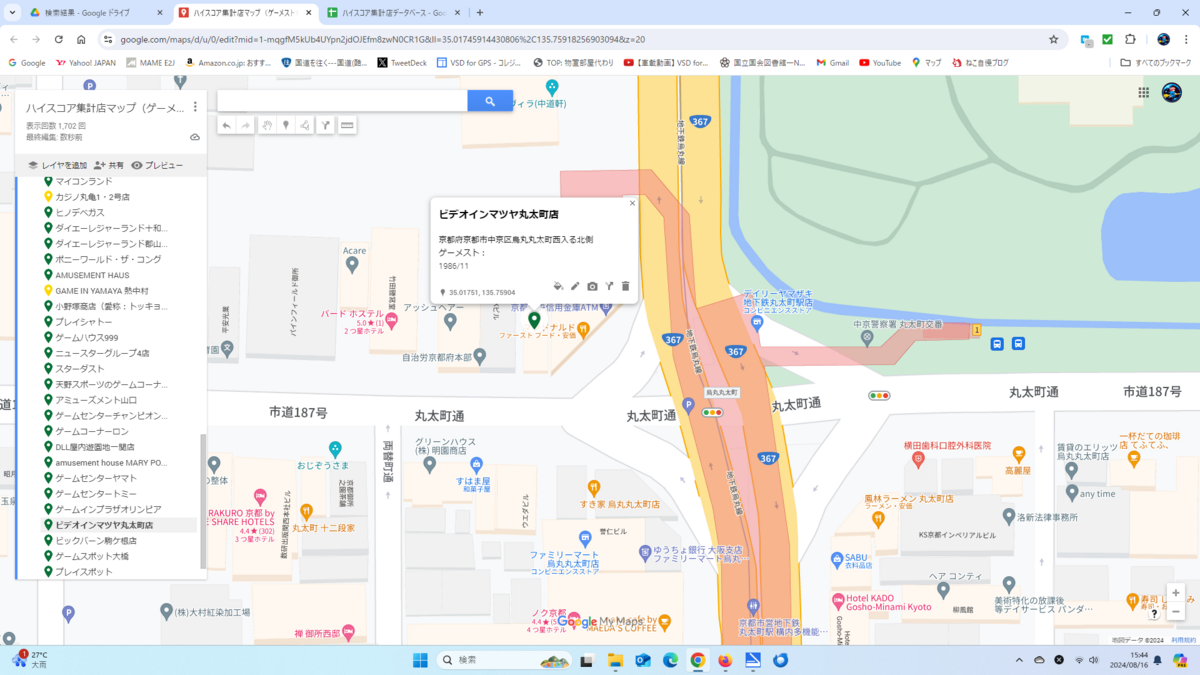Select ゲームインプラザオリンピア in the list

coord(110,509)
